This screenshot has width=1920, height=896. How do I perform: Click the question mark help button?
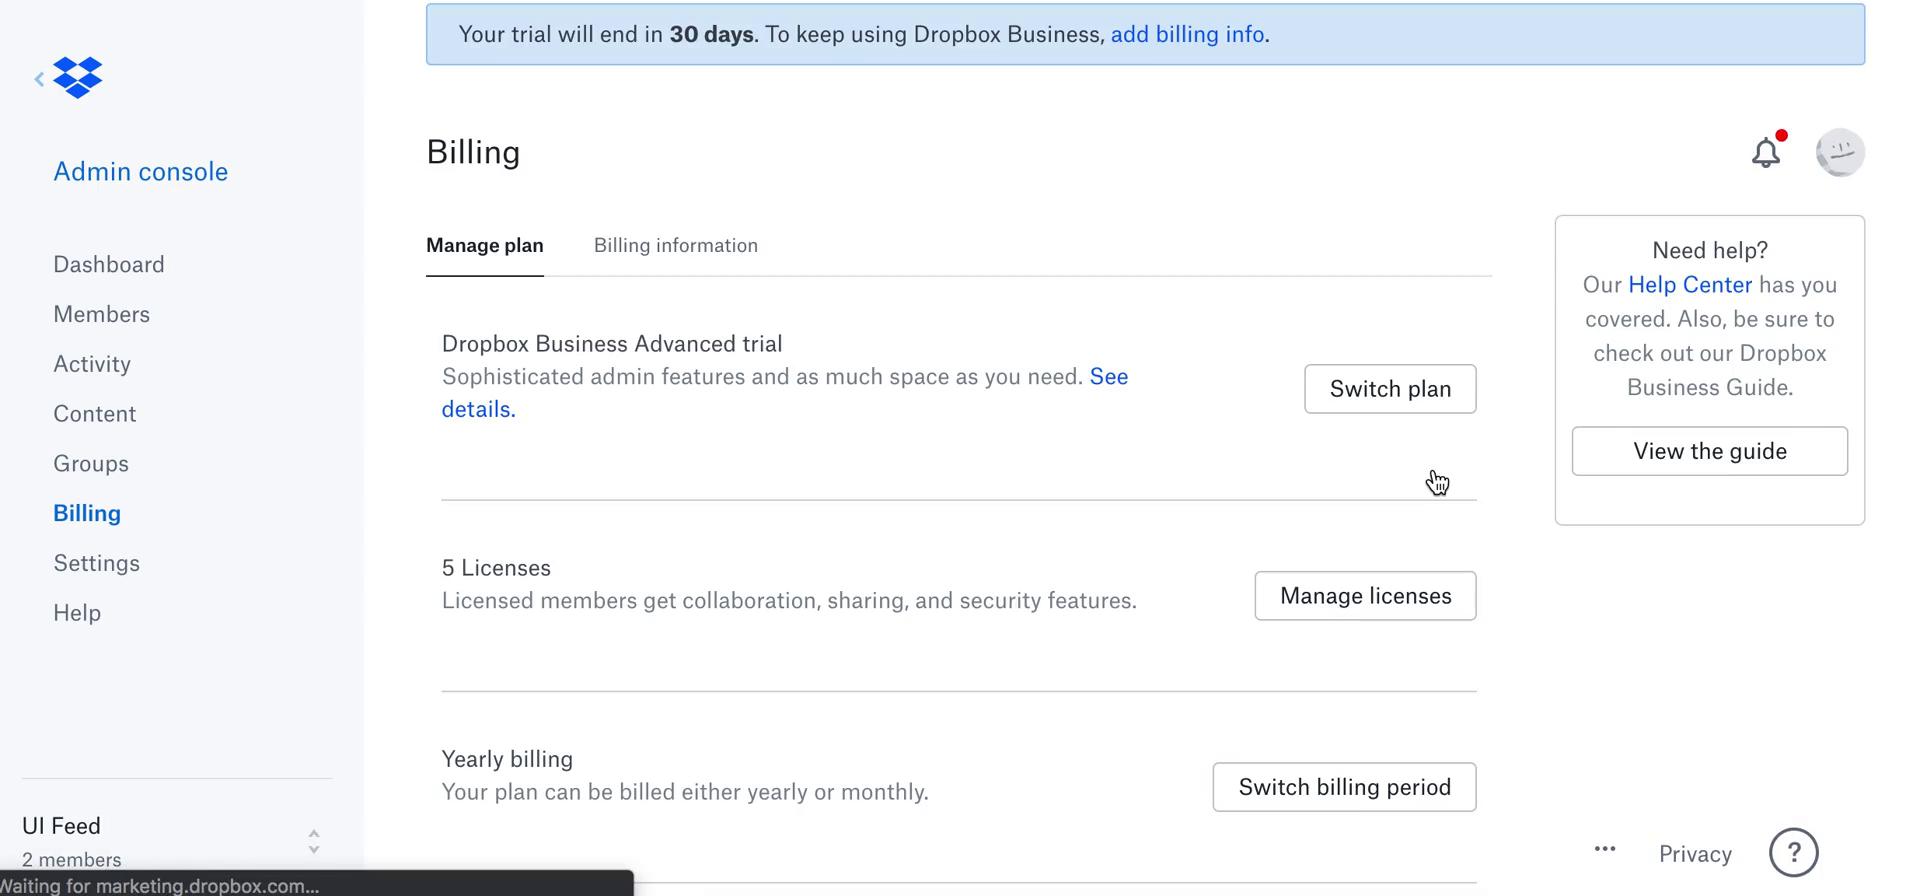pos(1794,853)
